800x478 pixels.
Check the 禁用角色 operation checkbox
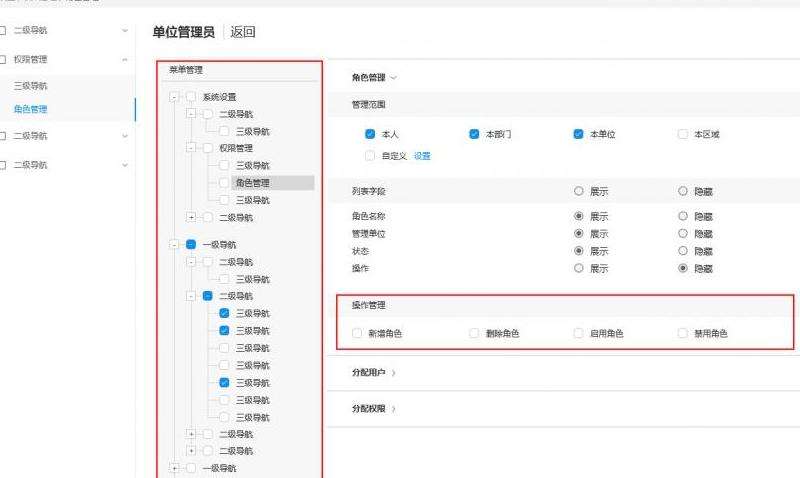click(x=683, y=333)
